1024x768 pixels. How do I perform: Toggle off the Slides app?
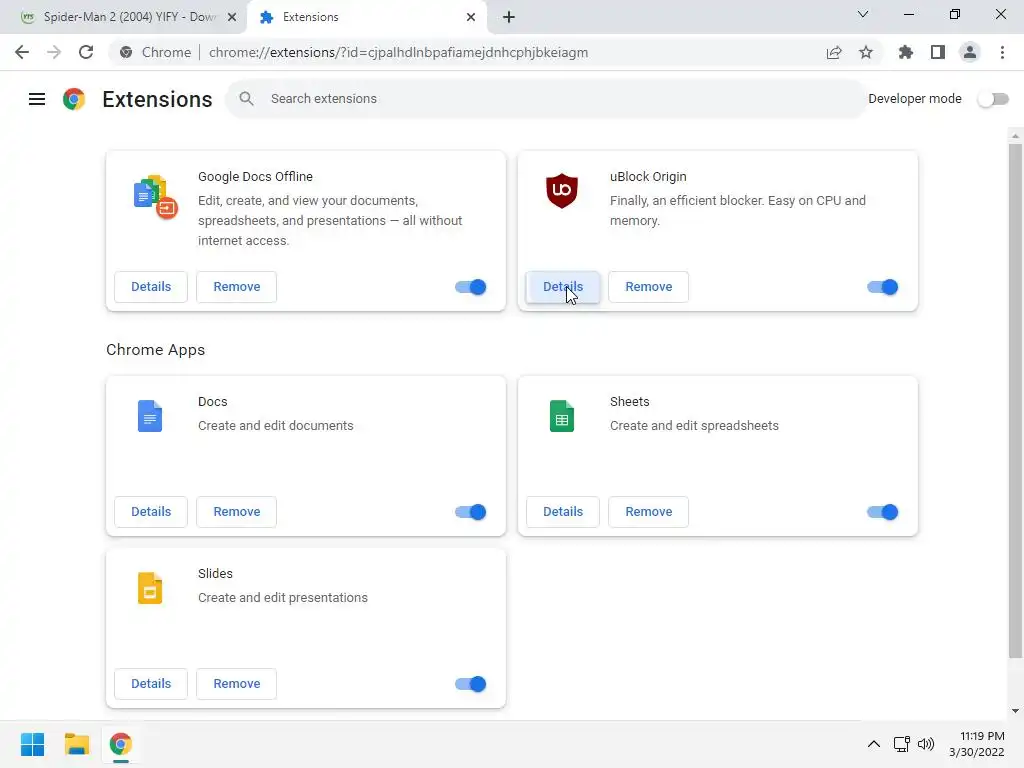click(470, 684)
